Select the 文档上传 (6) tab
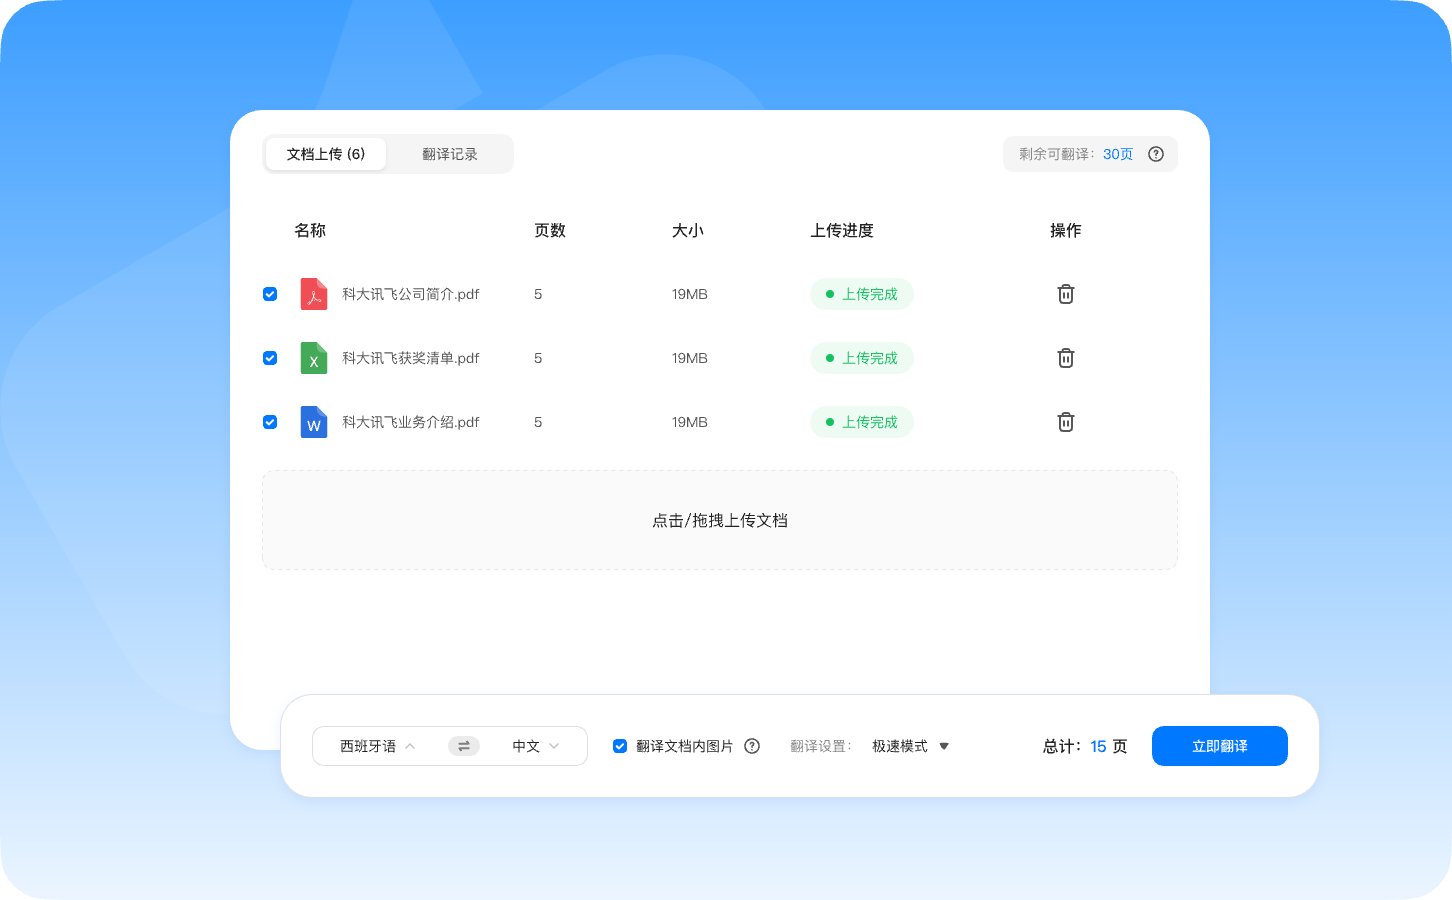Screen dimensions: 1452x900 (326, 154)
